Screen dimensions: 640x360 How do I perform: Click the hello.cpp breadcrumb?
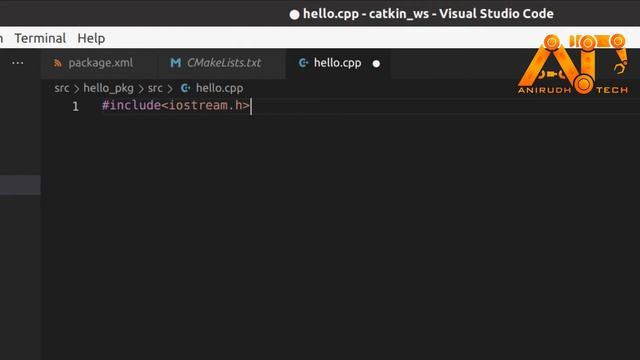coord(219,88)
